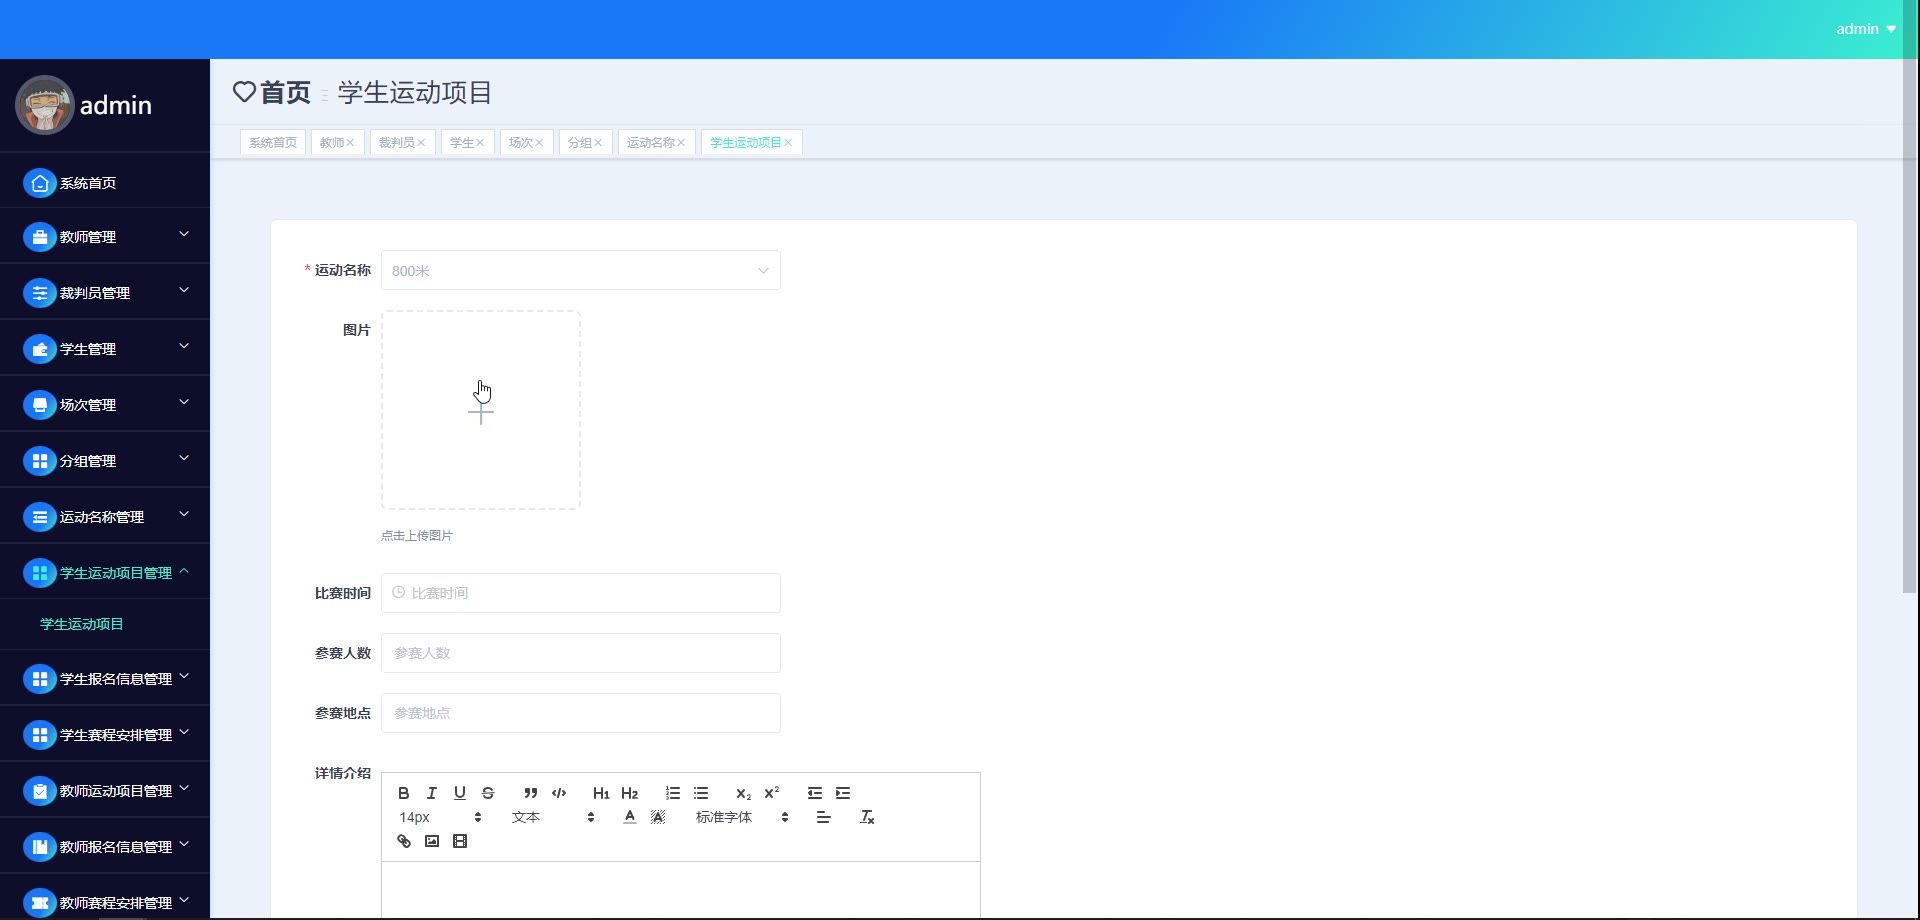1920x920 pixels.
Task: Expand the 运动名称管理 sidebar menu
Action: pos(105,516)
